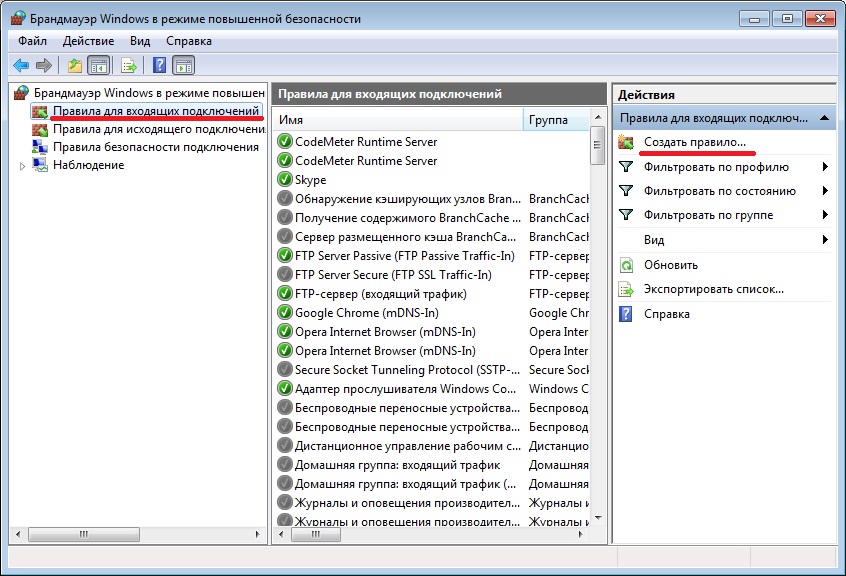Image resolution: width=846 pixels, height=576 pixels.
Task: Click the outbound rules tree icon
Action: [x=39, y=129]
